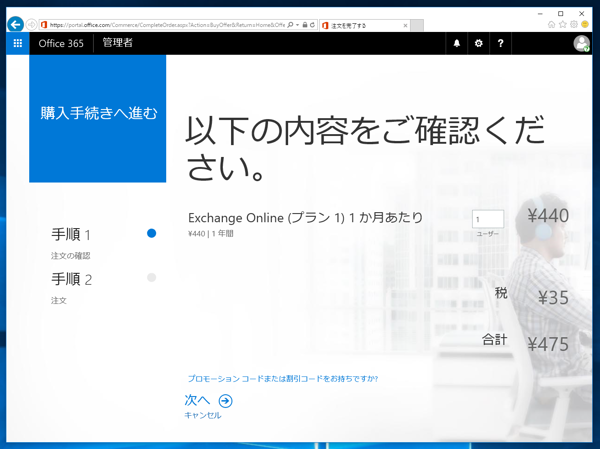Click the search magnifier in address bar
The height and width of the screenshot is (449, 600).
pos(290,25)
